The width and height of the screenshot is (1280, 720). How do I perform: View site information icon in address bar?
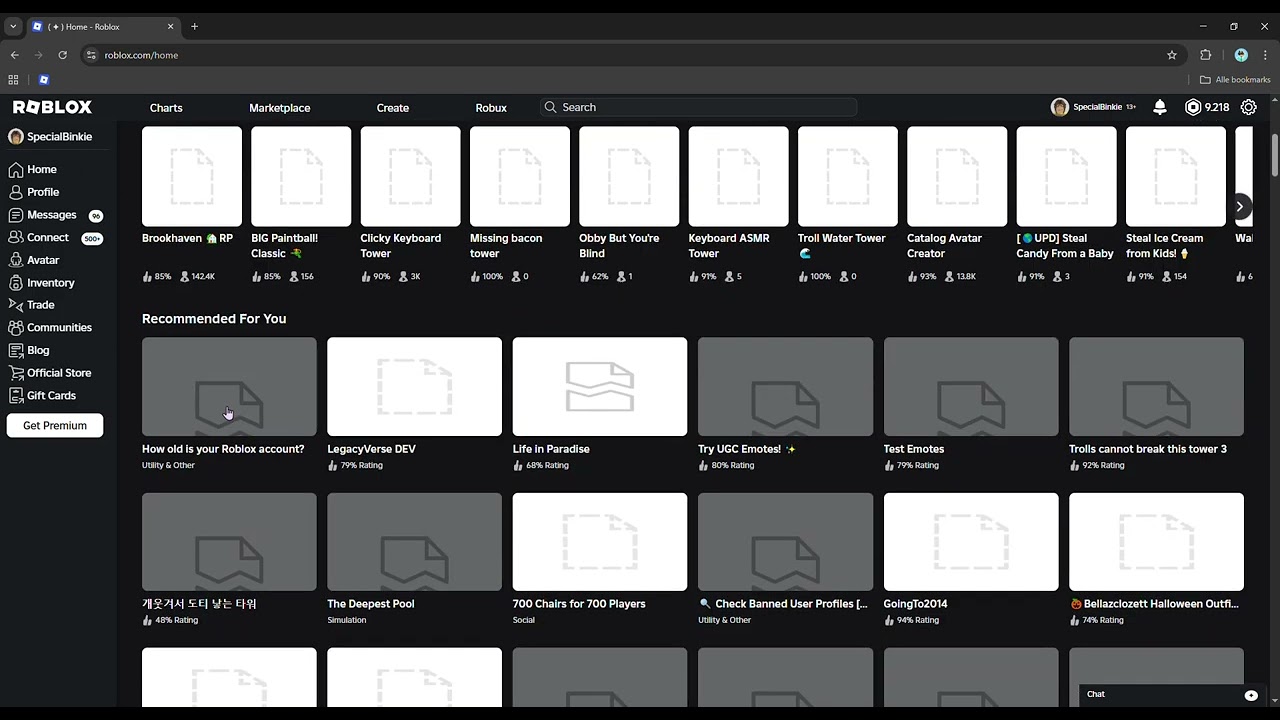(91, 55)
